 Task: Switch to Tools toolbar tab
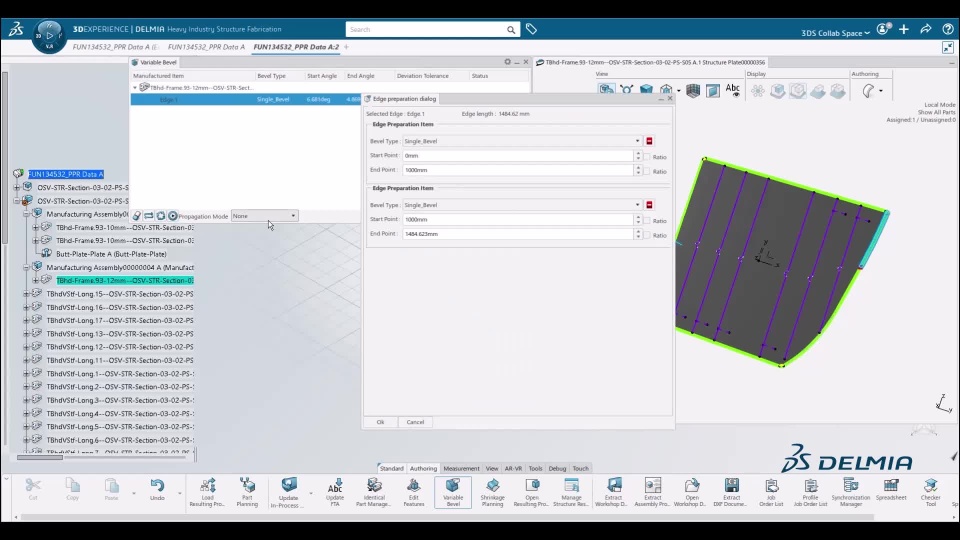(535, 468)
